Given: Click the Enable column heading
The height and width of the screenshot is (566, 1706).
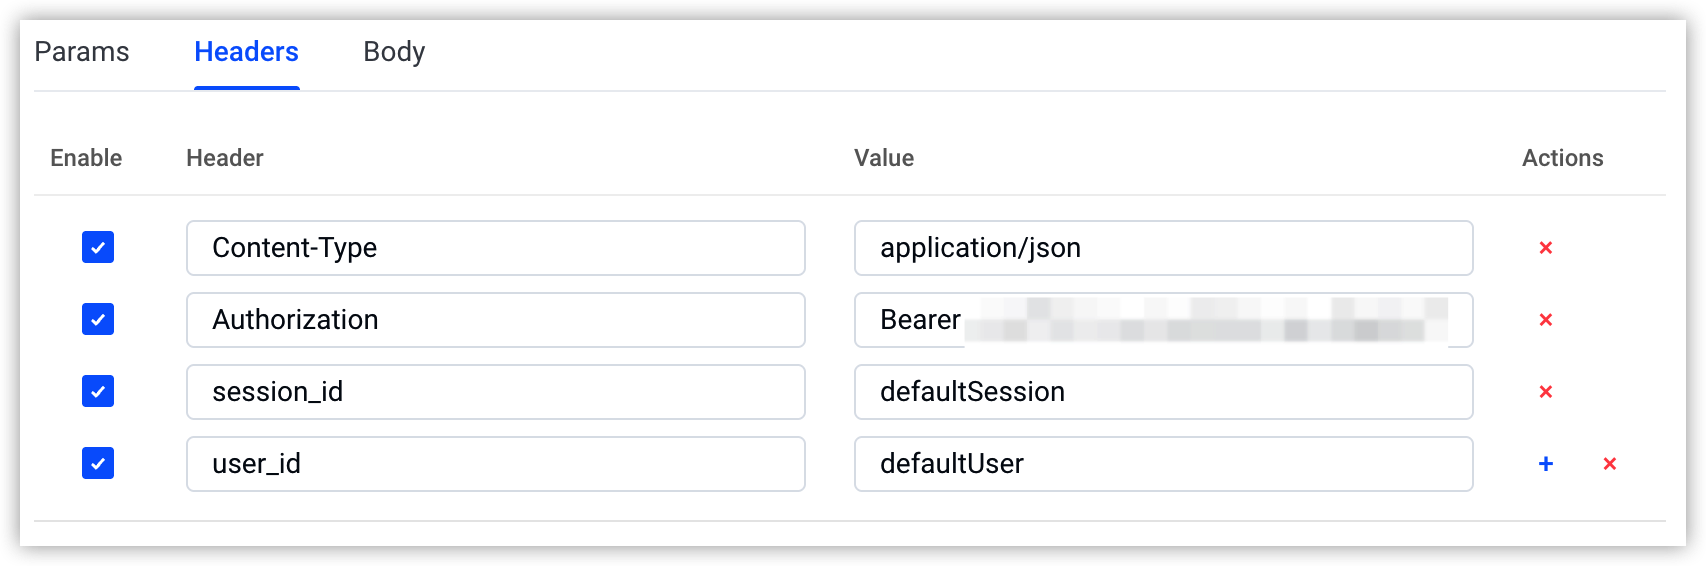Looking at the screenshot, I should (x=86, y=158).
